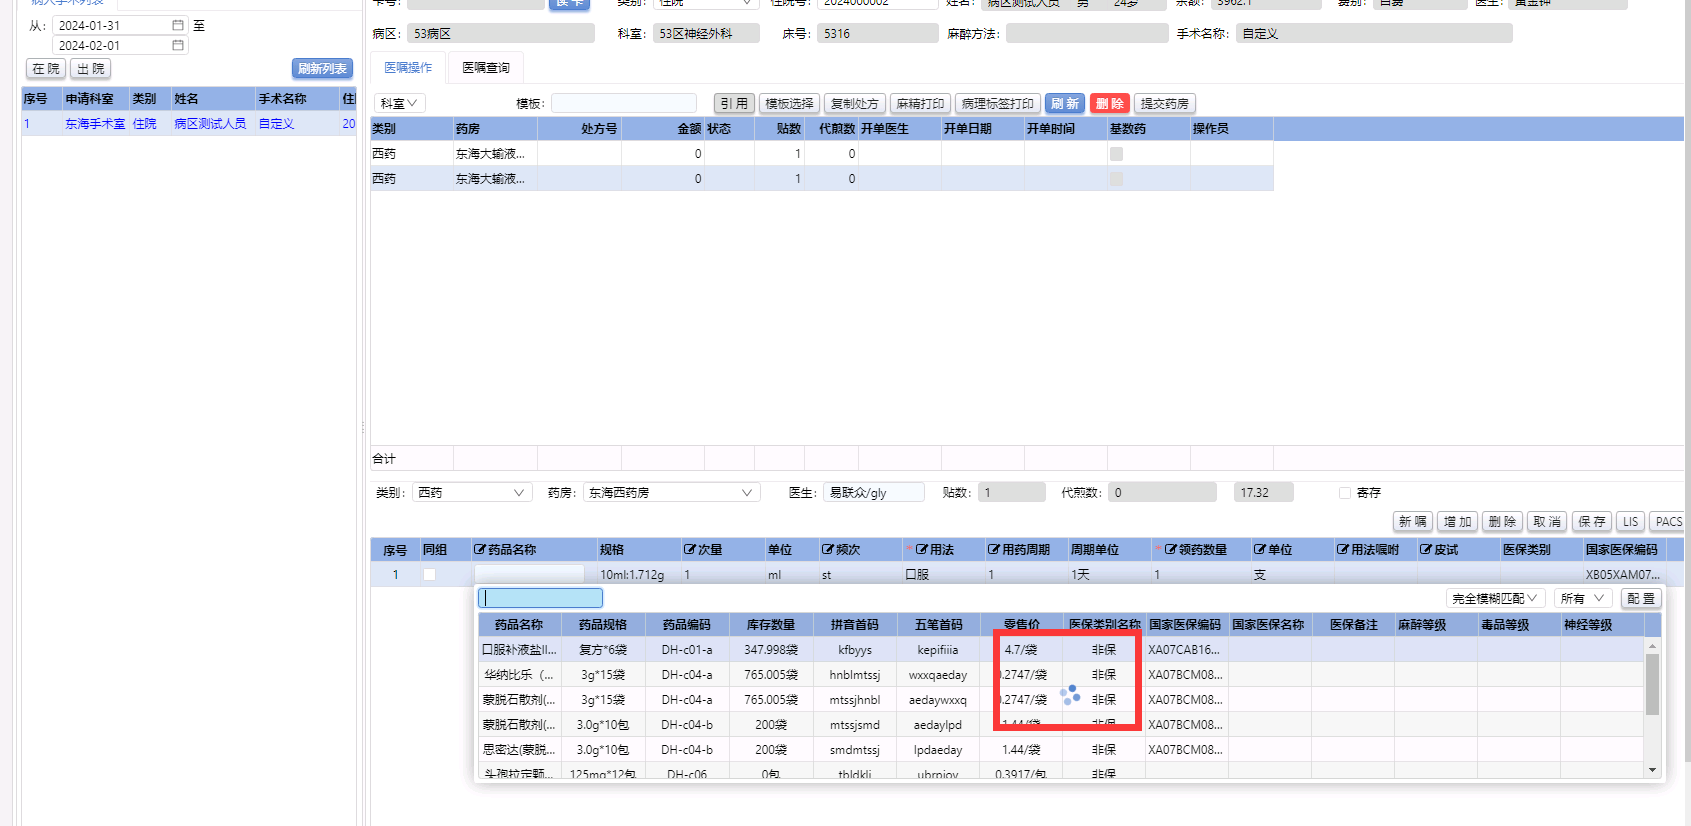The image size is (1691, 826).
Task: Click the scroll-down arrow of drug list
Action: click(1653, 770)
